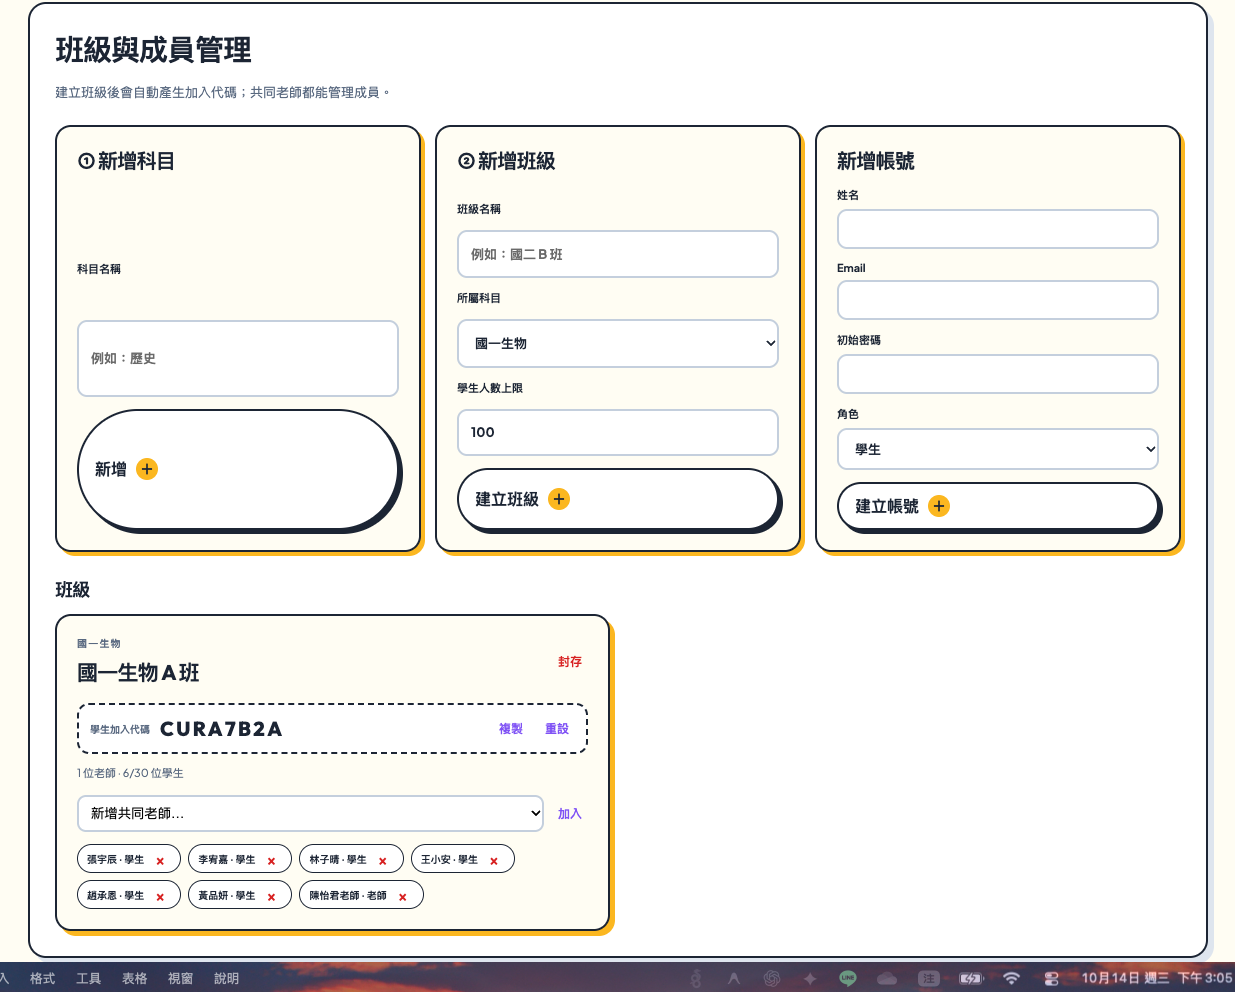Viewport: 1235px width, 992px height.
Task: Click 加入 to add co-teacher
Action: pyautogui.click(x=570, y=814)
